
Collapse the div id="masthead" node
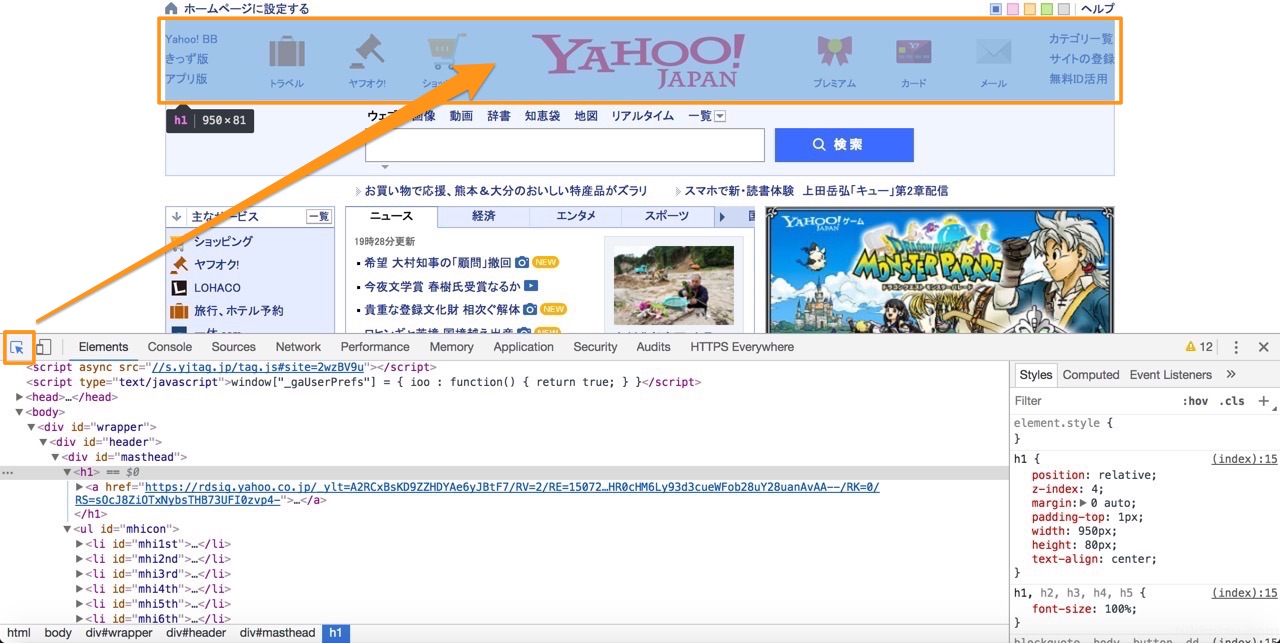pos(55,457)
